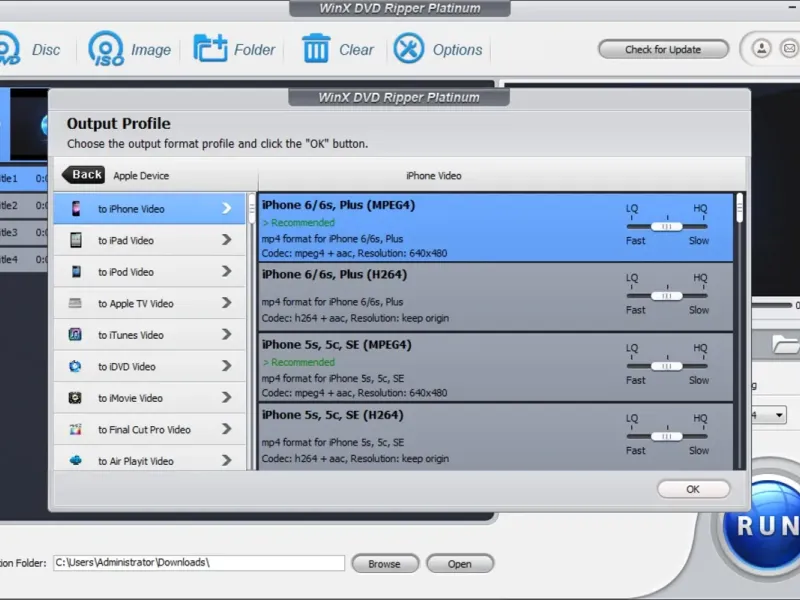Open the ISO Image source button
Screen dimensions: 800x600
(130, 49)
